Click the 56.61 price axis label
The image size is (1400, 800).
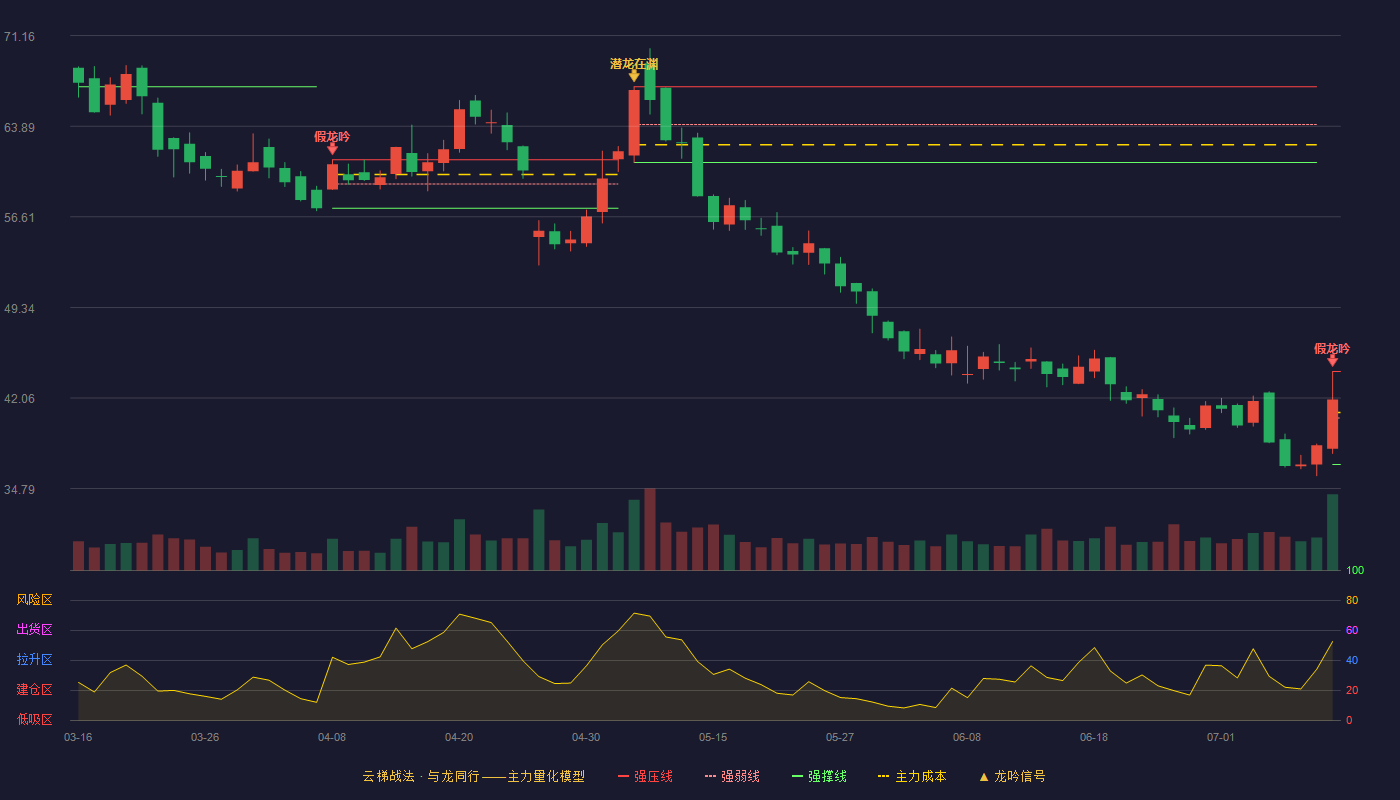pyautogui.click(x=19, y=217)
